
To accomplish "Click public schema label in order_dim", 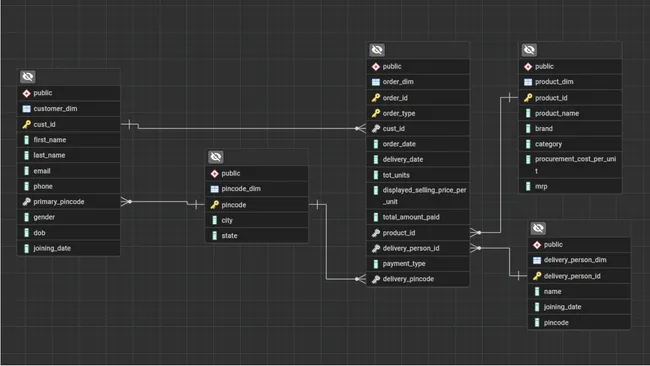I will click(x=392, y=66).
